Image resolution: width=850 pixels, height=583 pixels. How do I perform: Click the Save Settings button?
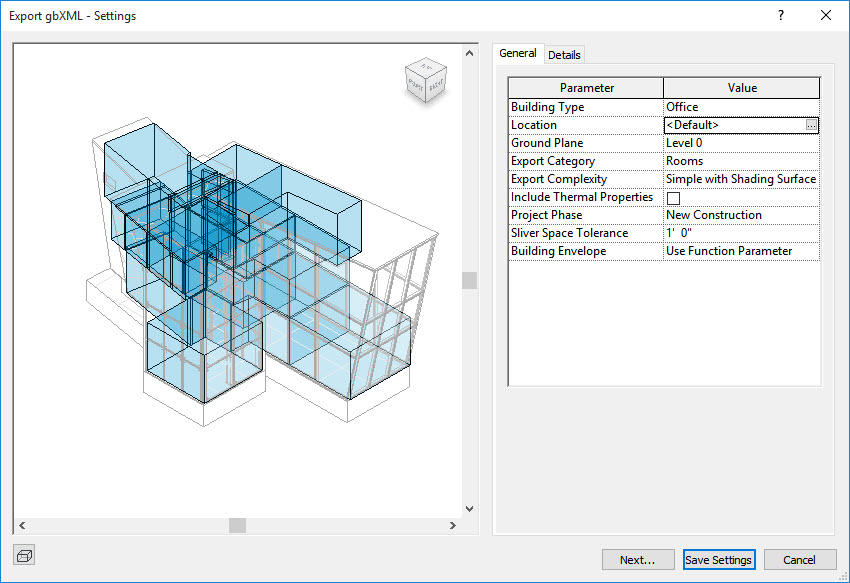click(718, 560)
